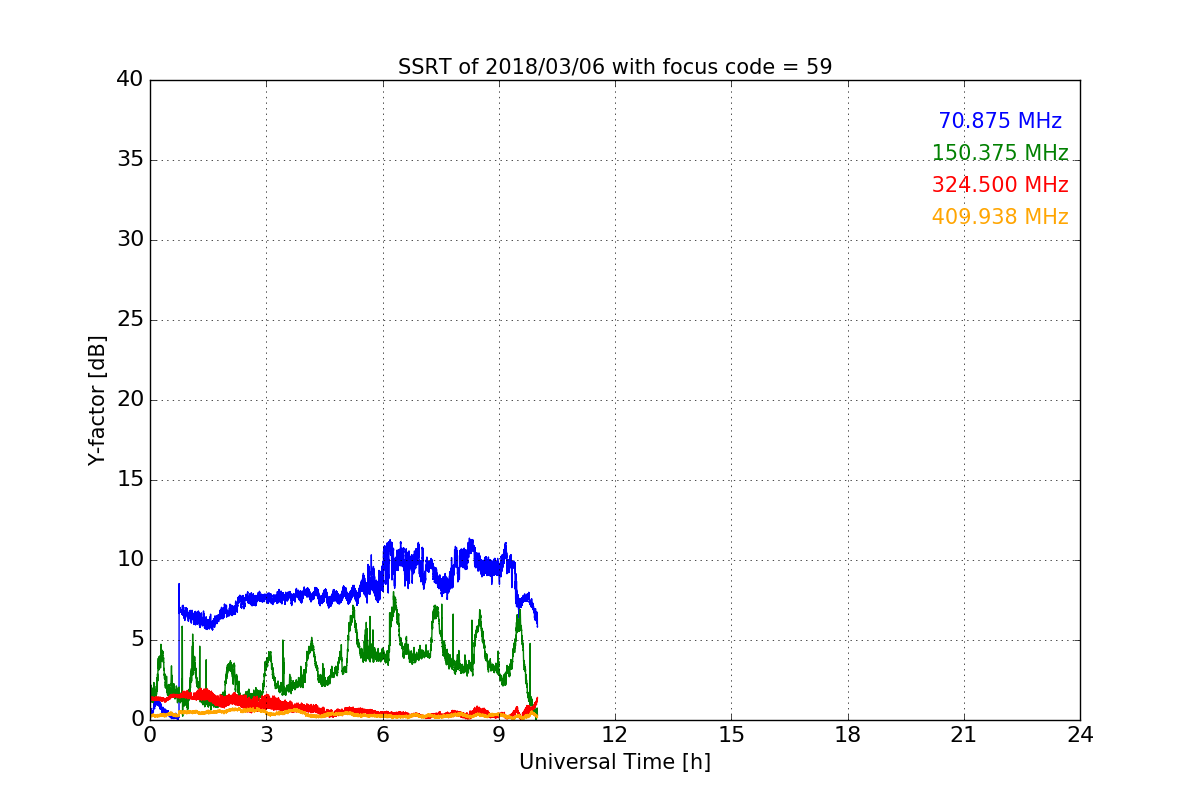Click the x-axis tick label '21'
The image size is (1200, 800).
click(x=964, y=735)
